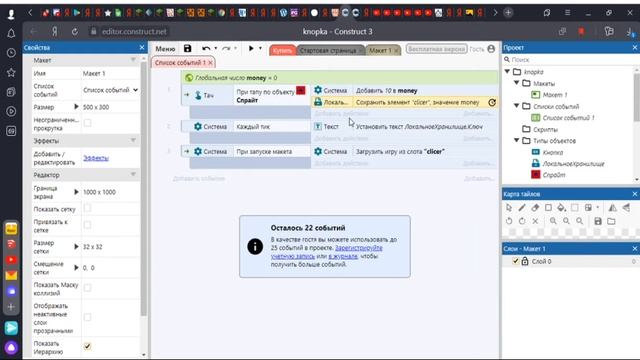640x360 pixels.
Task: Switch to the Макет 1 tab
Action: [x=380, y=51]
